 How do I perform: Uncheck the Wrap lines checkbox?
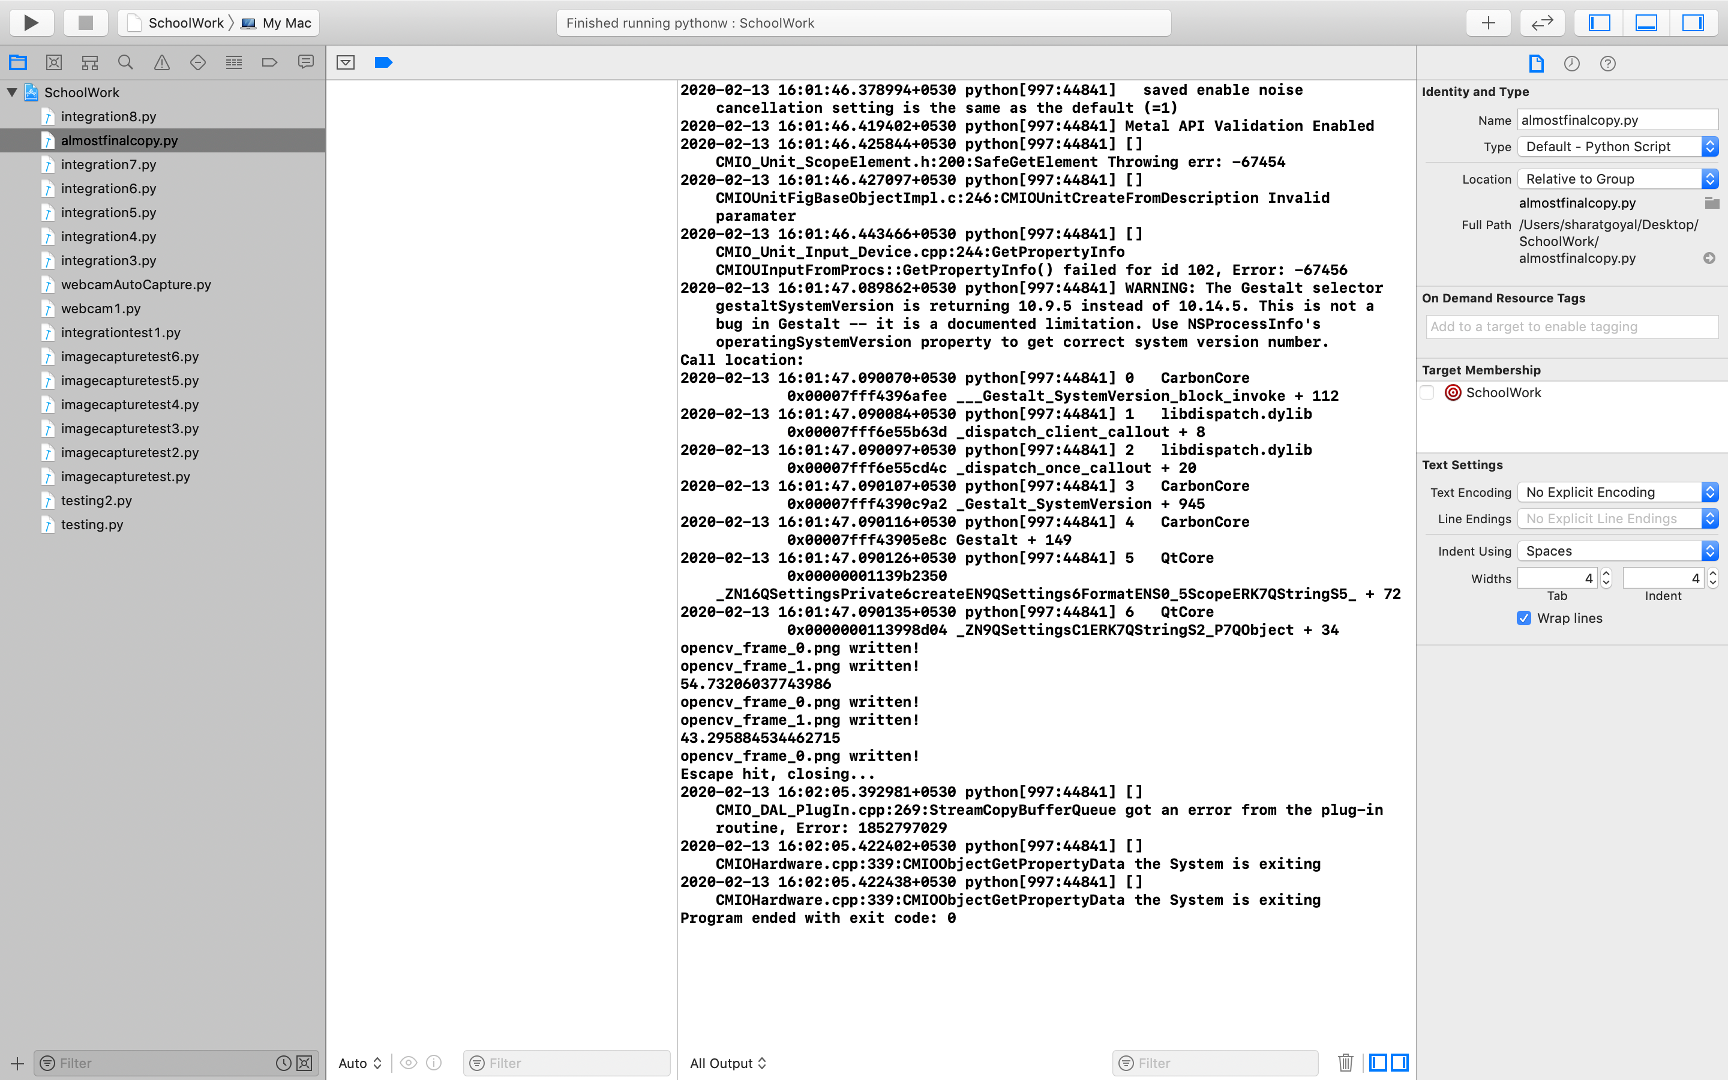(x=1524, y=618)
